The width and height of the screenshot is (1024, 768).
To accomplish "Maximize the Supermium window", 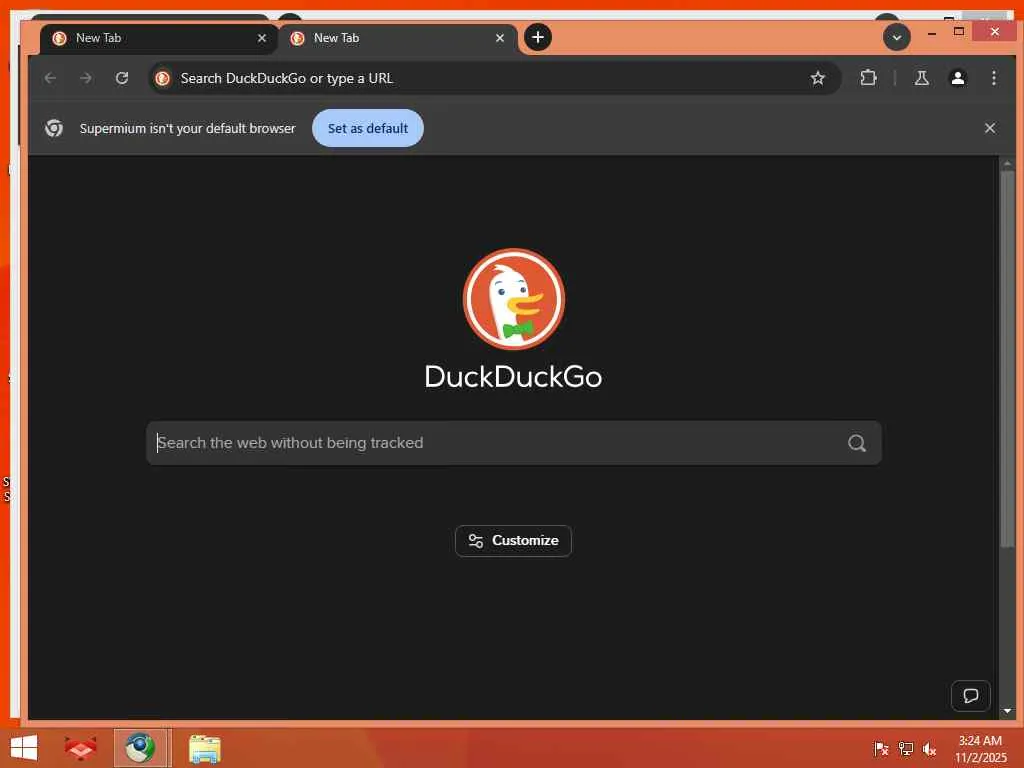I will [959, 31].
